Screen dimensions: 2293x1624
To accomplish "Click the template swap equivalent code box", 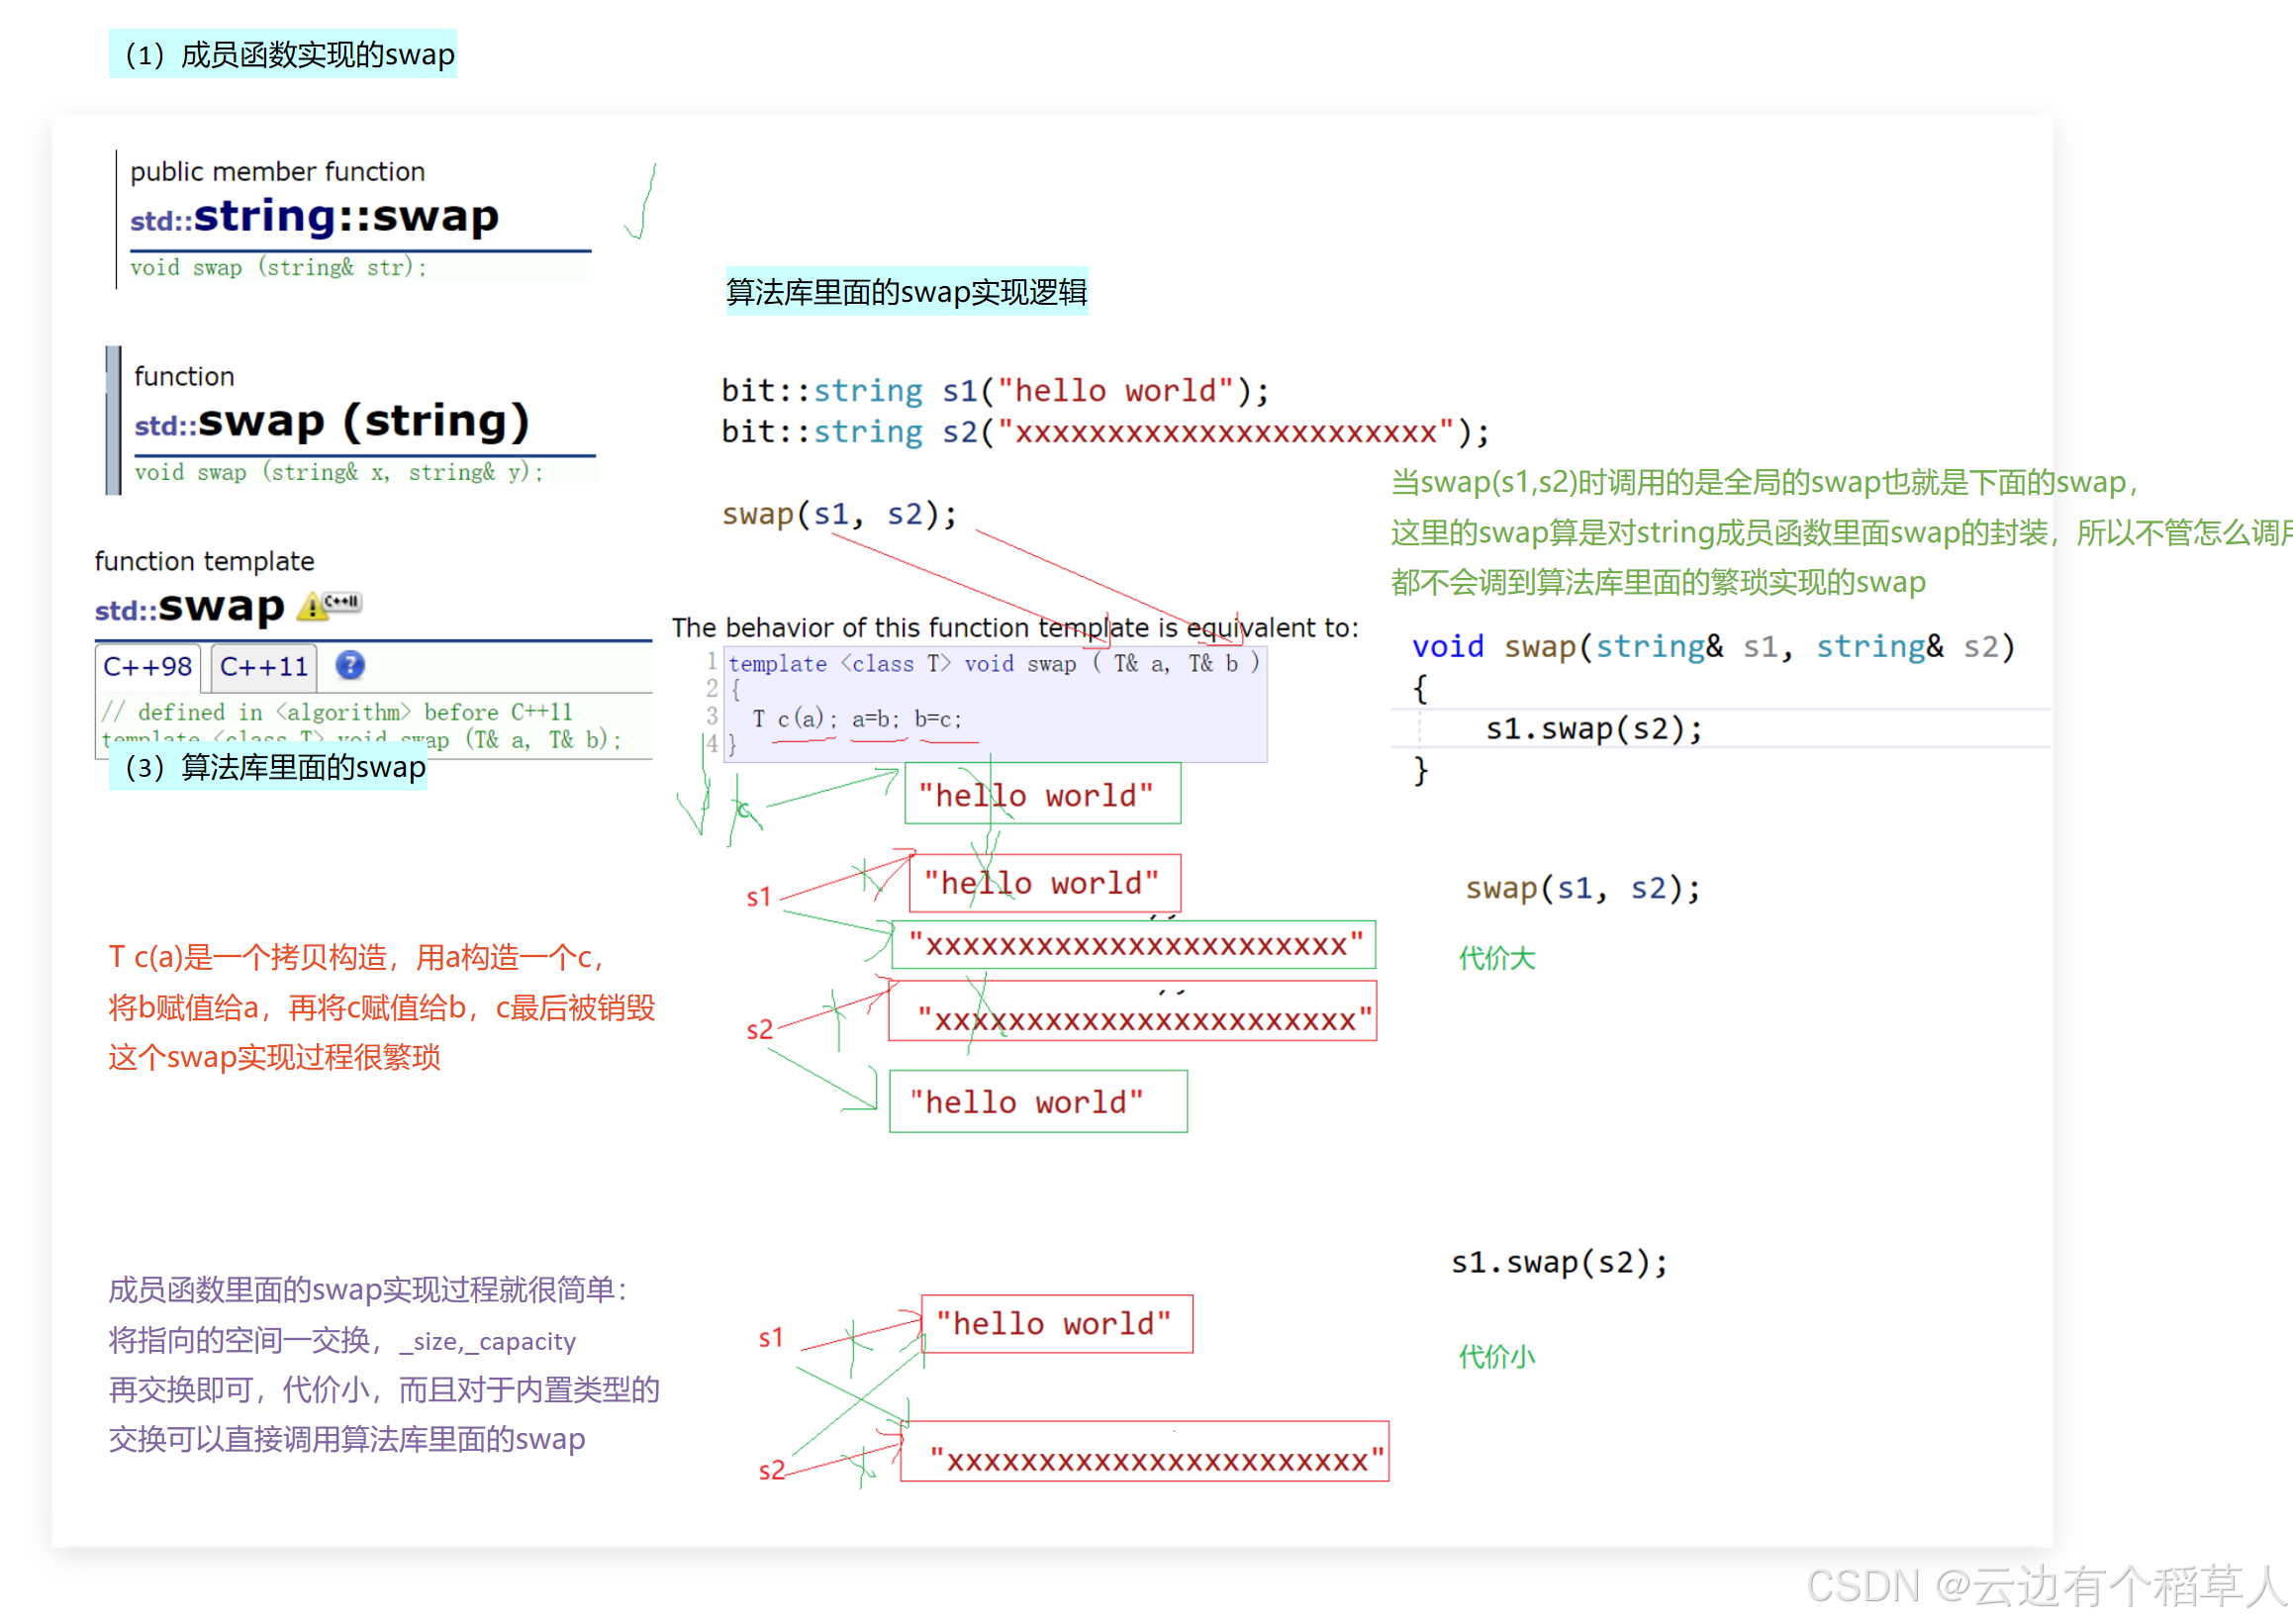I will click(x=995, y=705).
